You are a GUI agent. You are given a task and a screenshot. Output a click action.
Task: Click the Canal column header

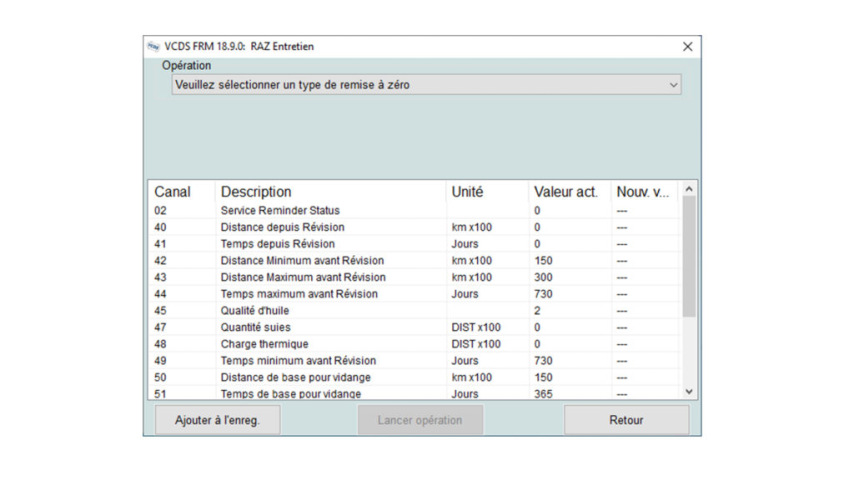click(x=181, y=192)
